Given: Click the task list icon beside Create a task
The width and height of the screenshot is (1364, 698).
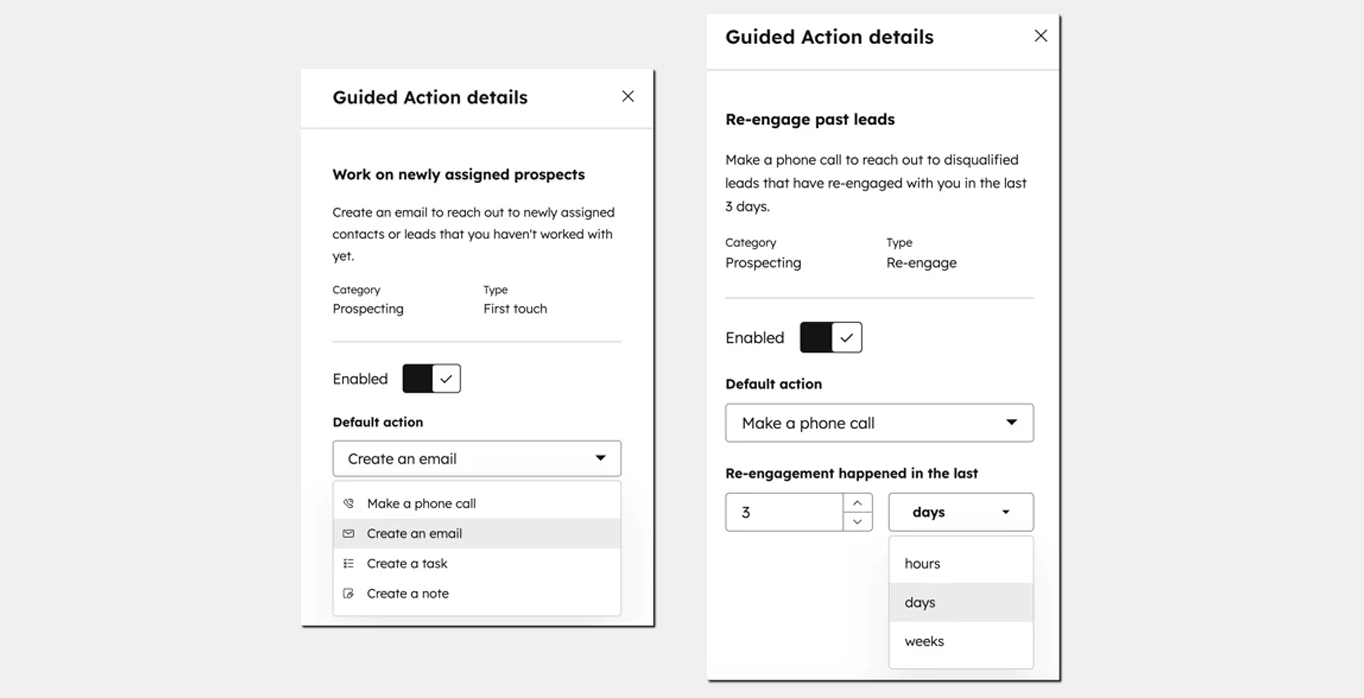Looking at the screenshot, I should coord(348,563).
